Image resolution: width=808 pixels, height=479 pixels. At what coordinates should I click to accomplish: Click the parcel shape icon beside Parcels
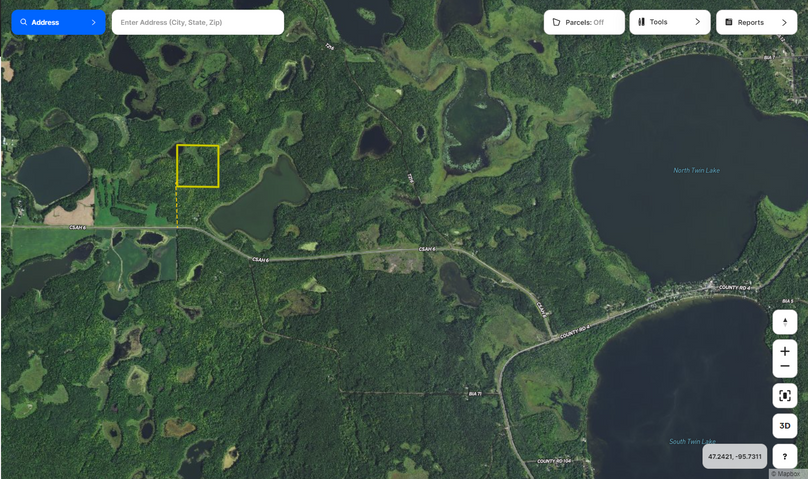(x=556, y=22)
